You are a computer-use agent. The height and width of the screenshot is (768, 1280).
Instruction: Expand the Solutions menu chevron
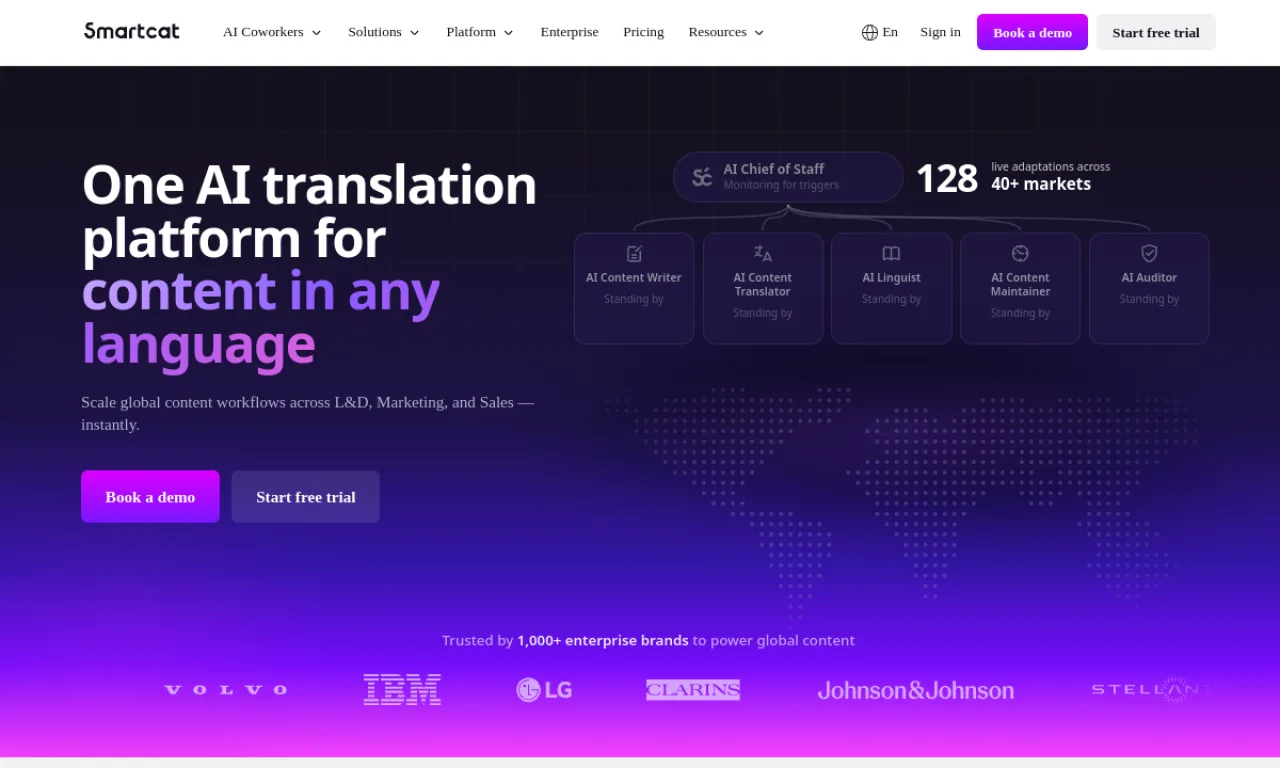click(414, 33)
